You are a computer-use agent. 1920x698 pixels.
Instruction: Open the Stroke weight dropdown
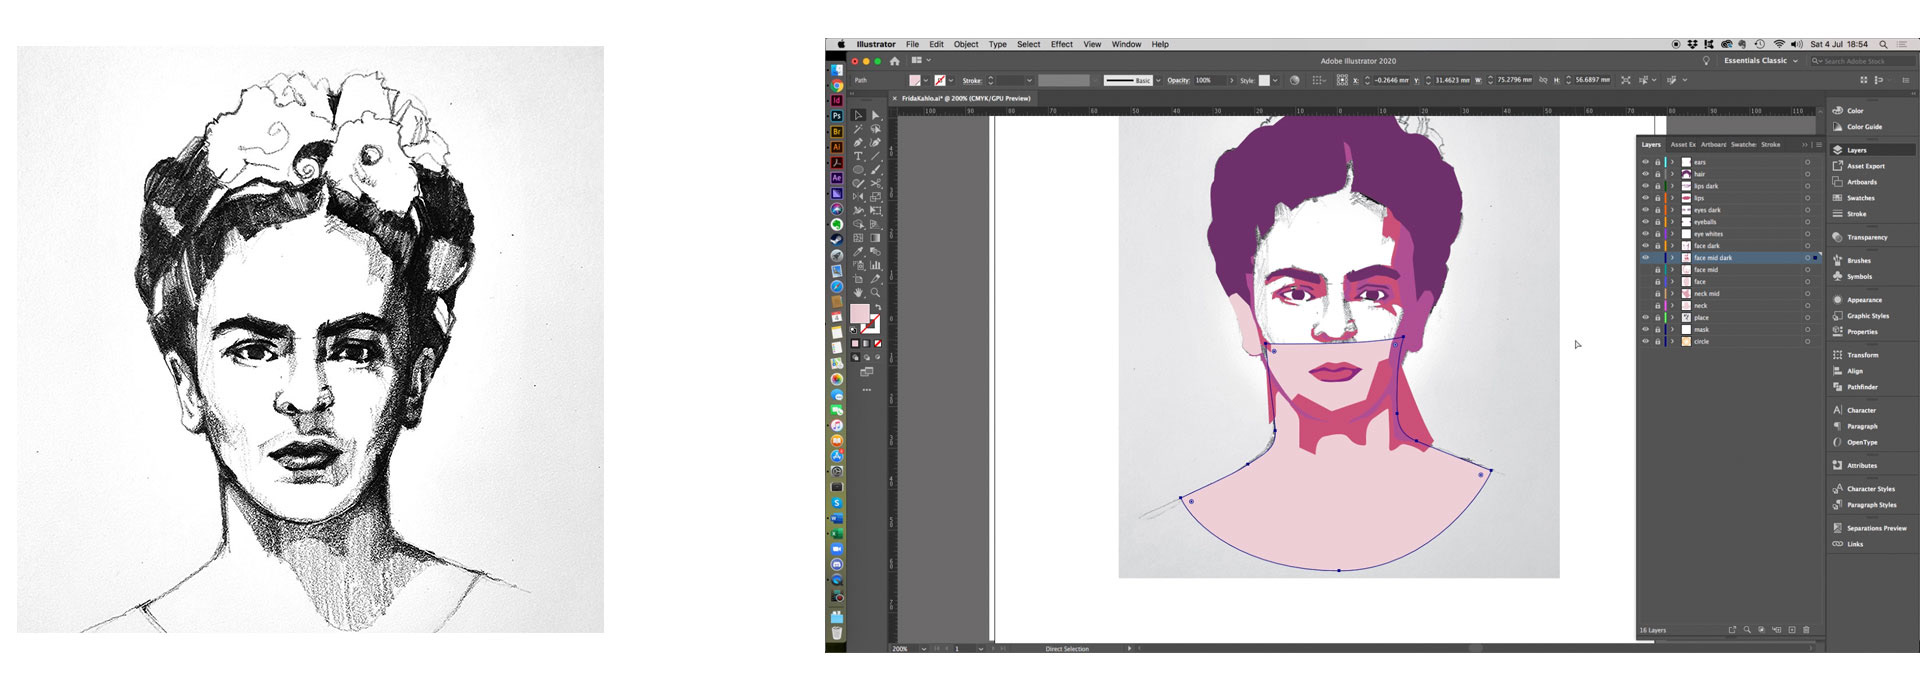point(1029,80)
